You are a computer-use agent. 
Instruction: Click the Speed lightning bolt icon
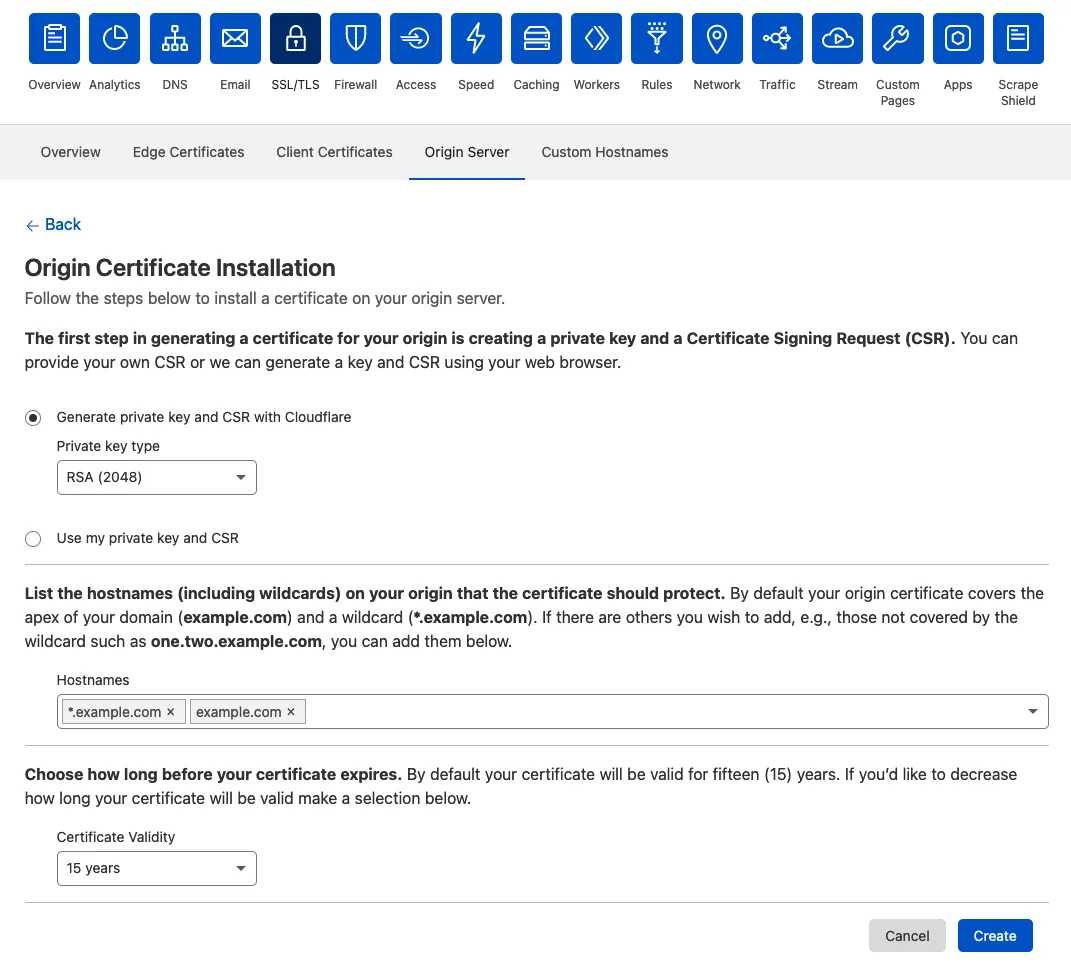pos(476,38)
